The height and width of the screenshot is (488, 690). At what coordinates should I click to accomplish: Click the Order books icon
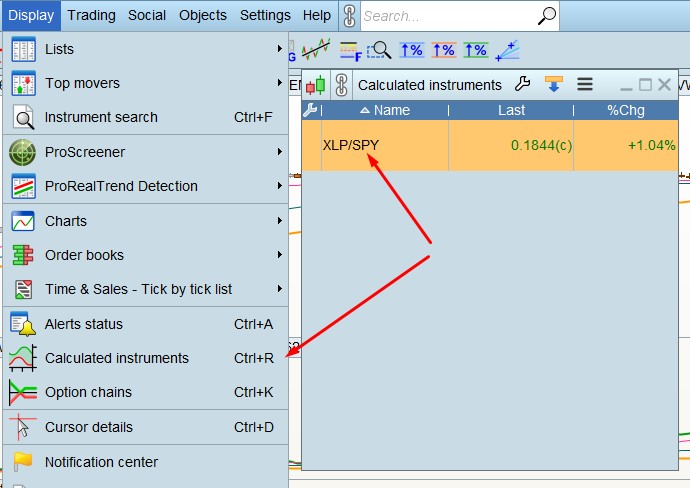pos(22,255)
